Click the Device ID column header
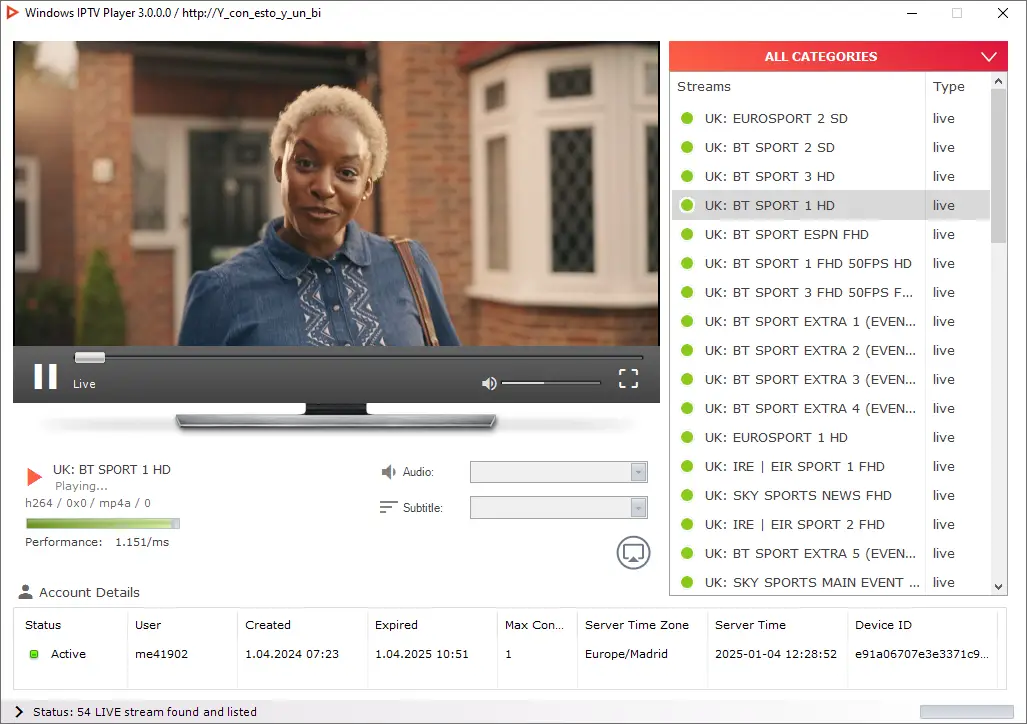1027x724 pixels. pos(883,625)
